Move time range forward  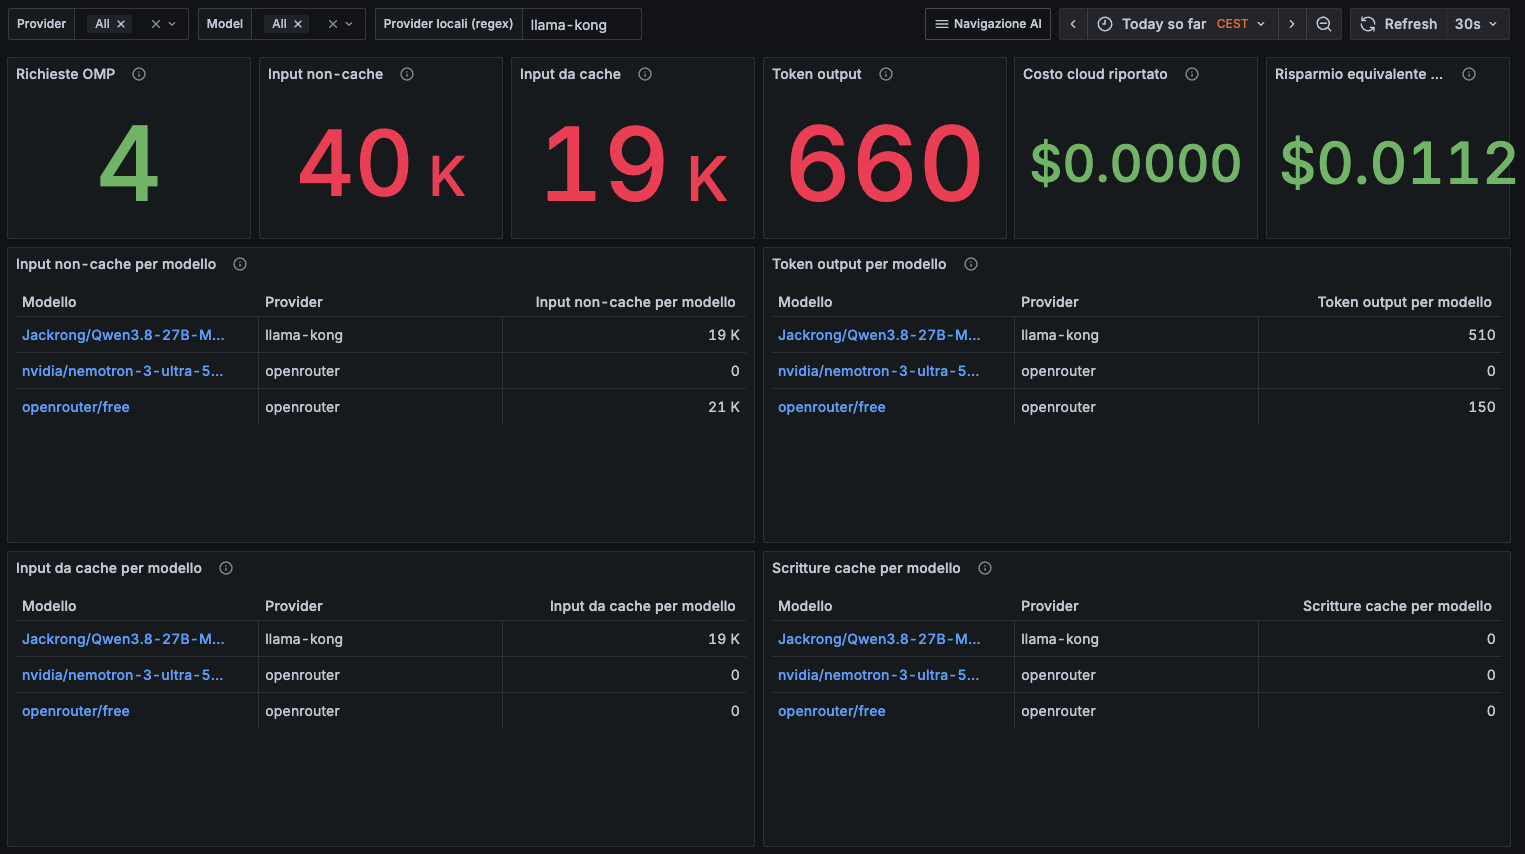[x=1292, y=24]
